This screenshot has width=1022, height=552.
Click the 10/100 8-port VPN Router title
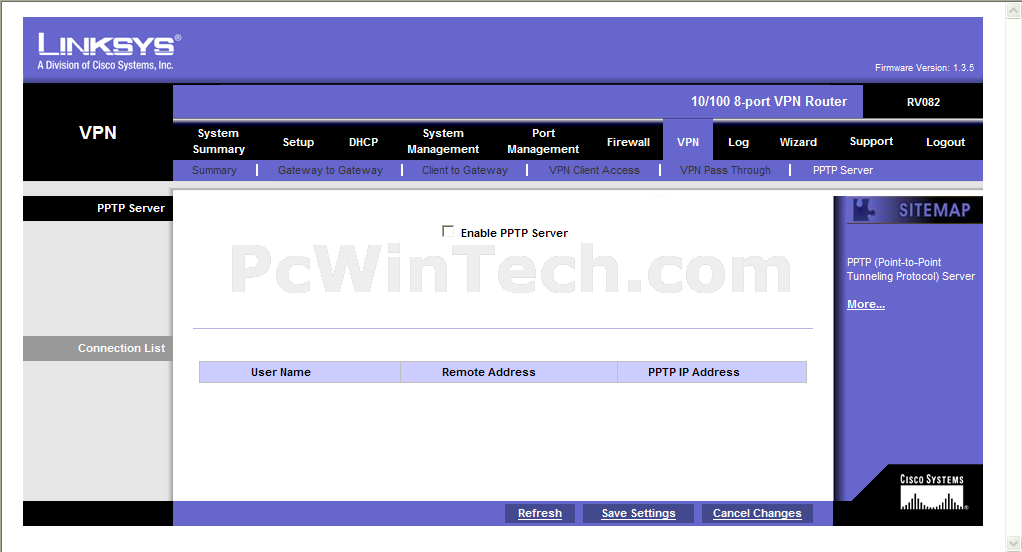pyautogui.click(x=768, y=102)
